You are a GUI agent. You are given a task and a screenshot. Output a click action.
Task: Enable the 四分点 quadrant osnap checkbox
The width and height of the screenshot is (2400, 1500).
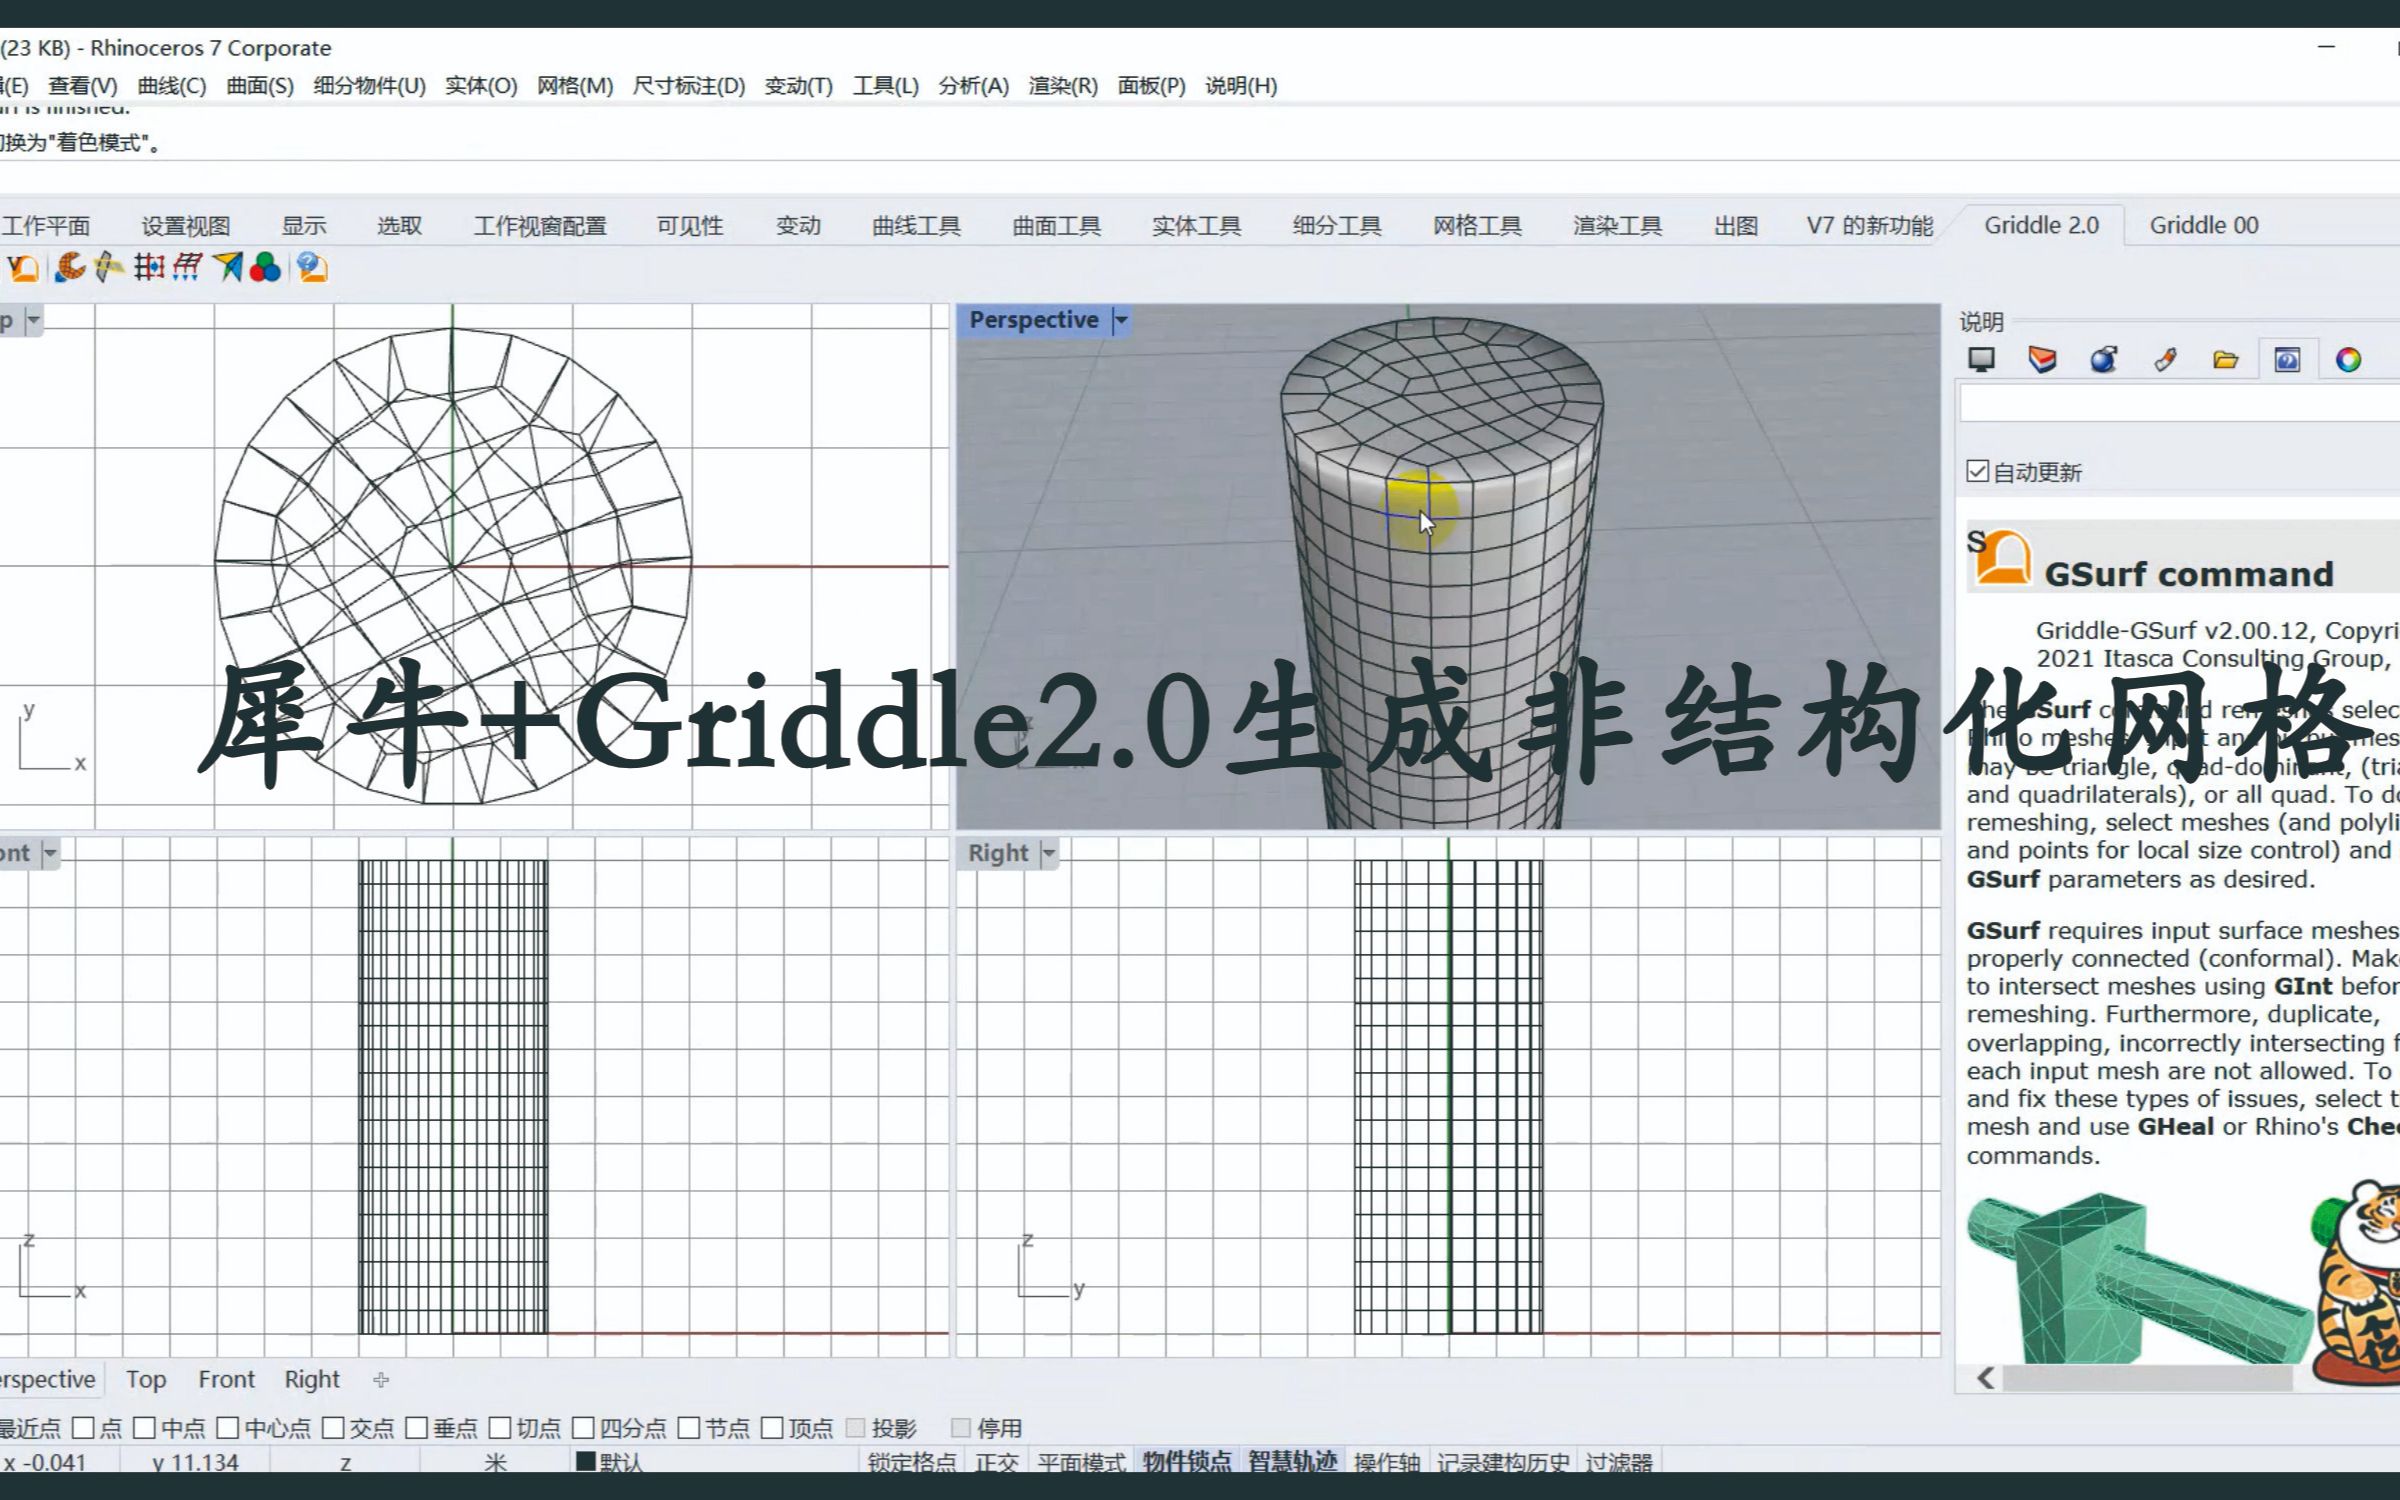click(583, 1428)
